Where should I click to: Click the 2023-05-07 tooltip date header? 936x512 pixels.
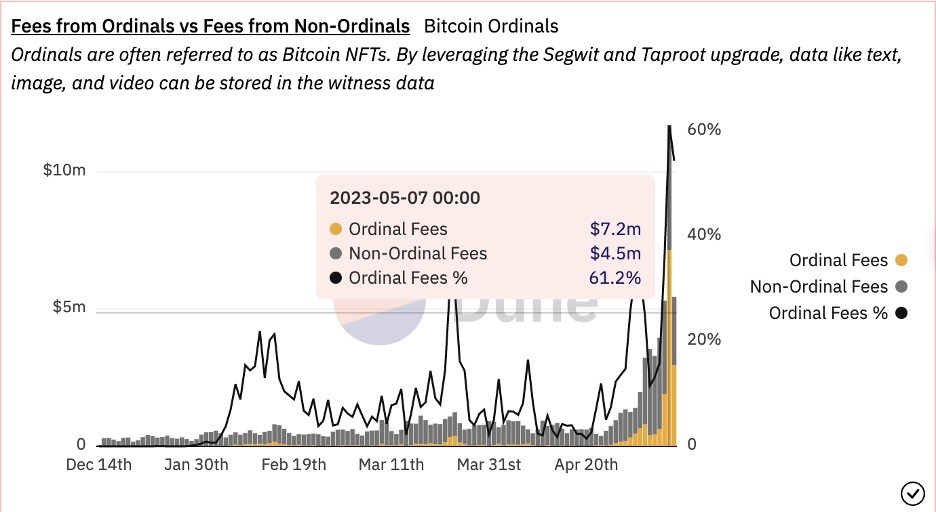pos(405,198)
